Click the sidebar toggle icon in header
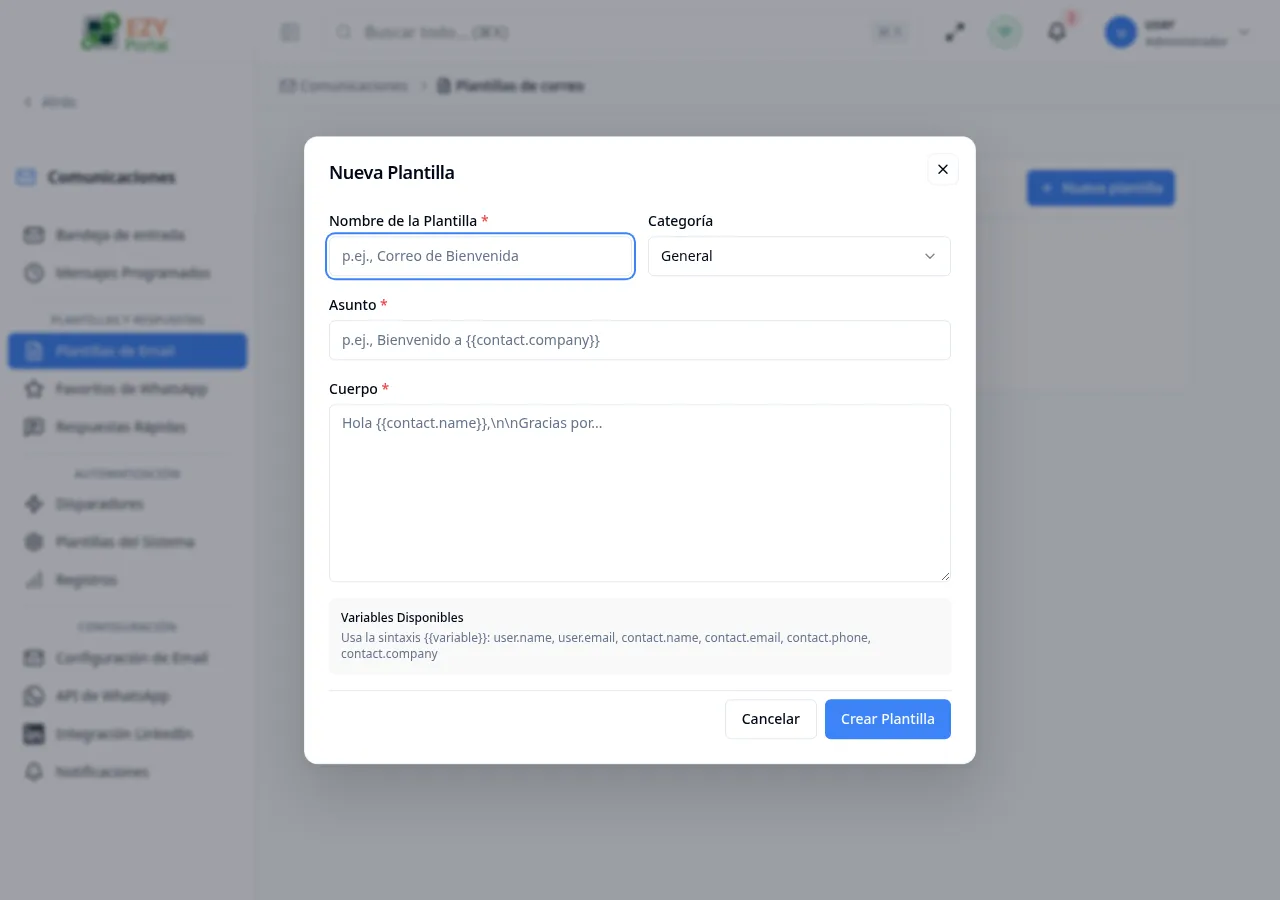1280x900 pixels. coord(290,33)
